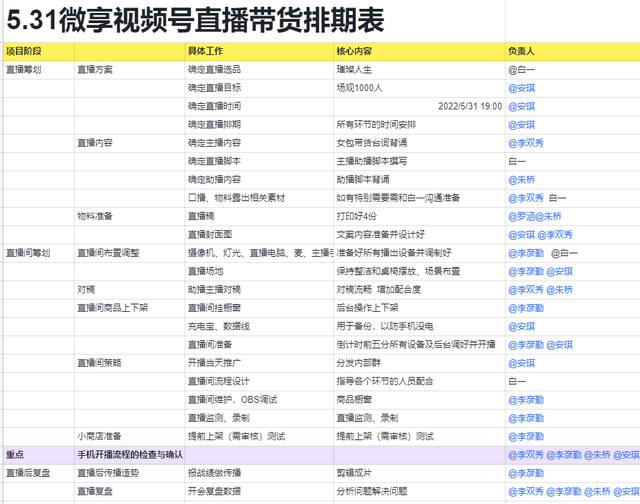Select the 确定直播排期 cell

coord(259,125)
